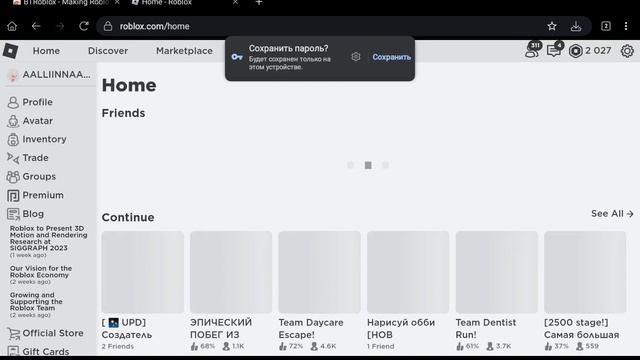Click the lock icon in address bar
640x360 pixels.
pos(108,26)
